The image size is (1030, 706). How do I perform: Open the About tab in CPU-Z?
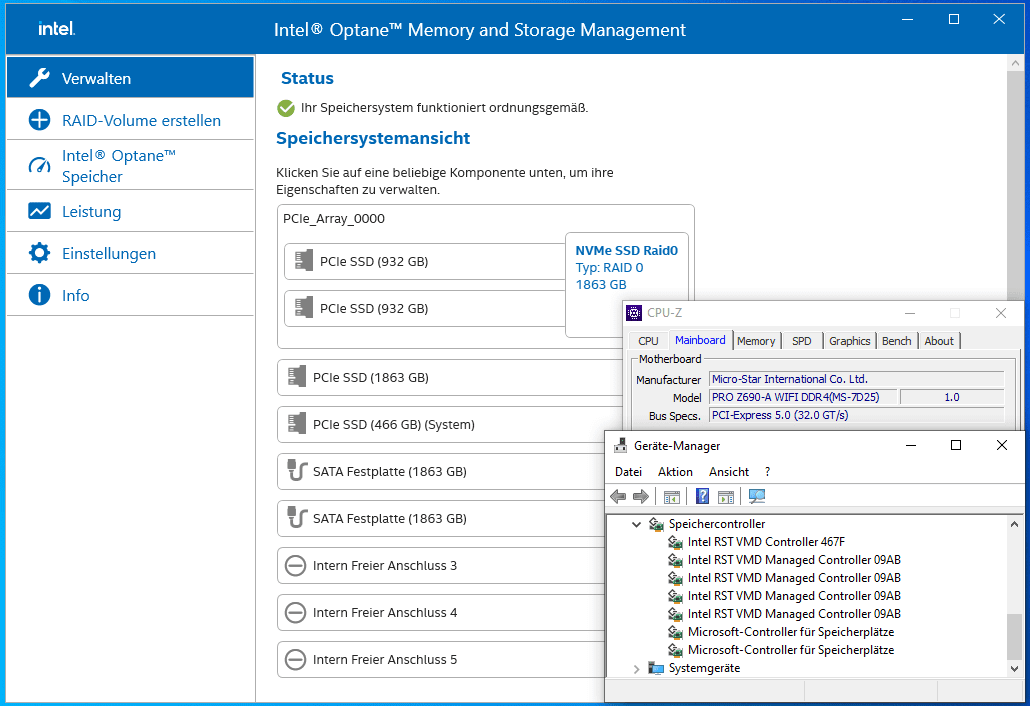point(939,341)
